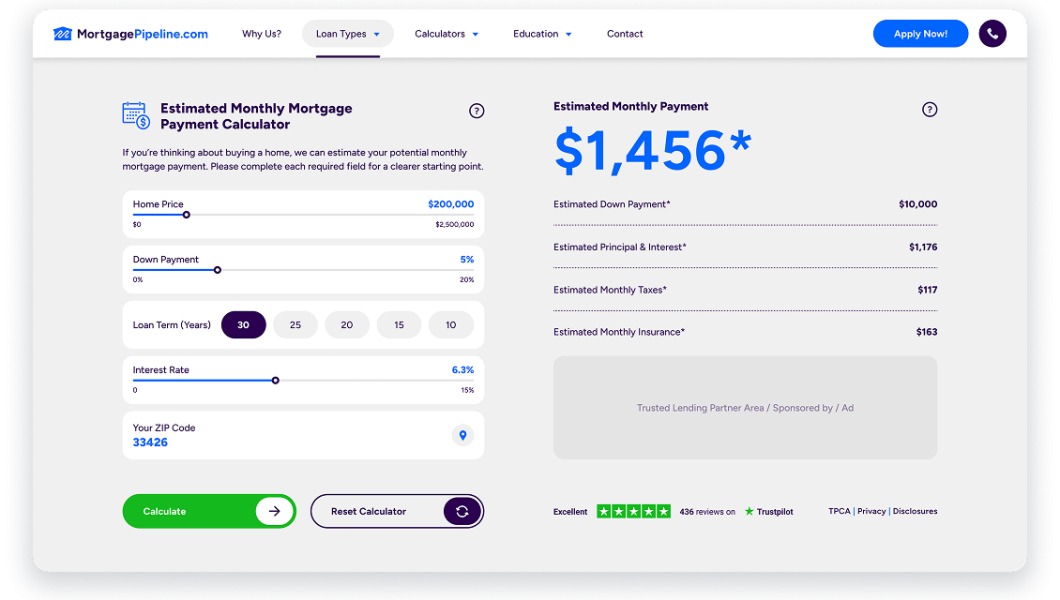
Task: Open the Privacy link
Action: pyautogui.click(x=871, y=511)
